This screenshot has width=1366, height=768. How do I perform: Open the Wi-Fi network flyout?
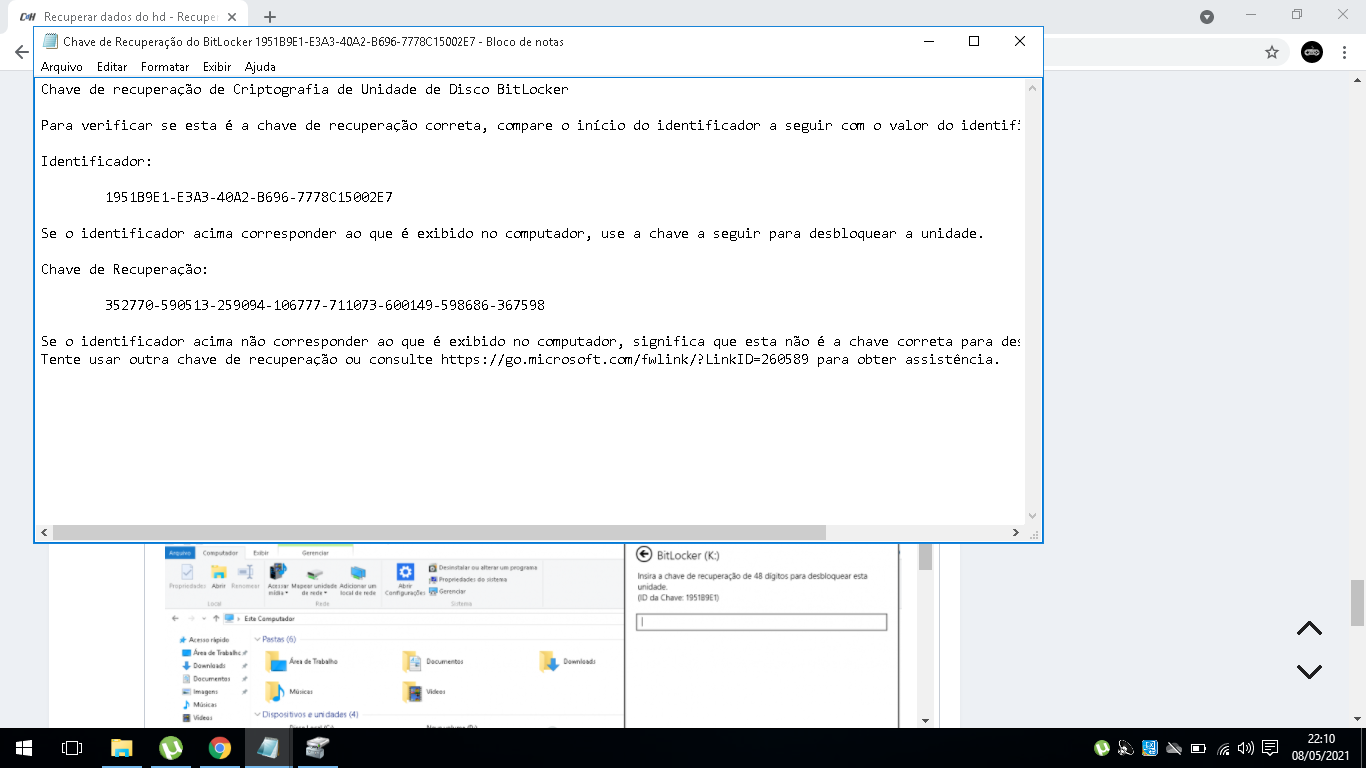[x=1223, y=747]
